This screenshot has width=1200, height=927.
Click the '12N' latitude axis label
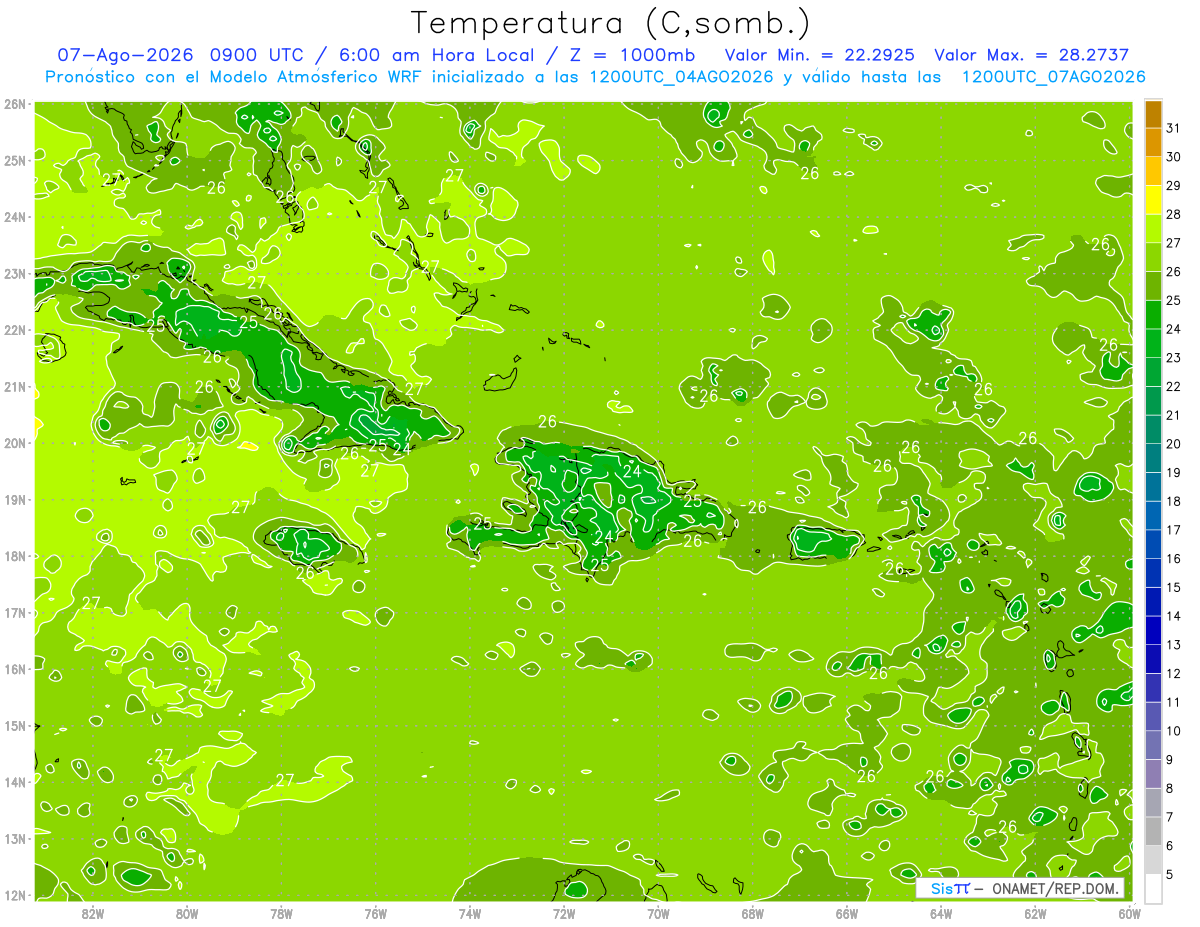click(x=16, y=895)
